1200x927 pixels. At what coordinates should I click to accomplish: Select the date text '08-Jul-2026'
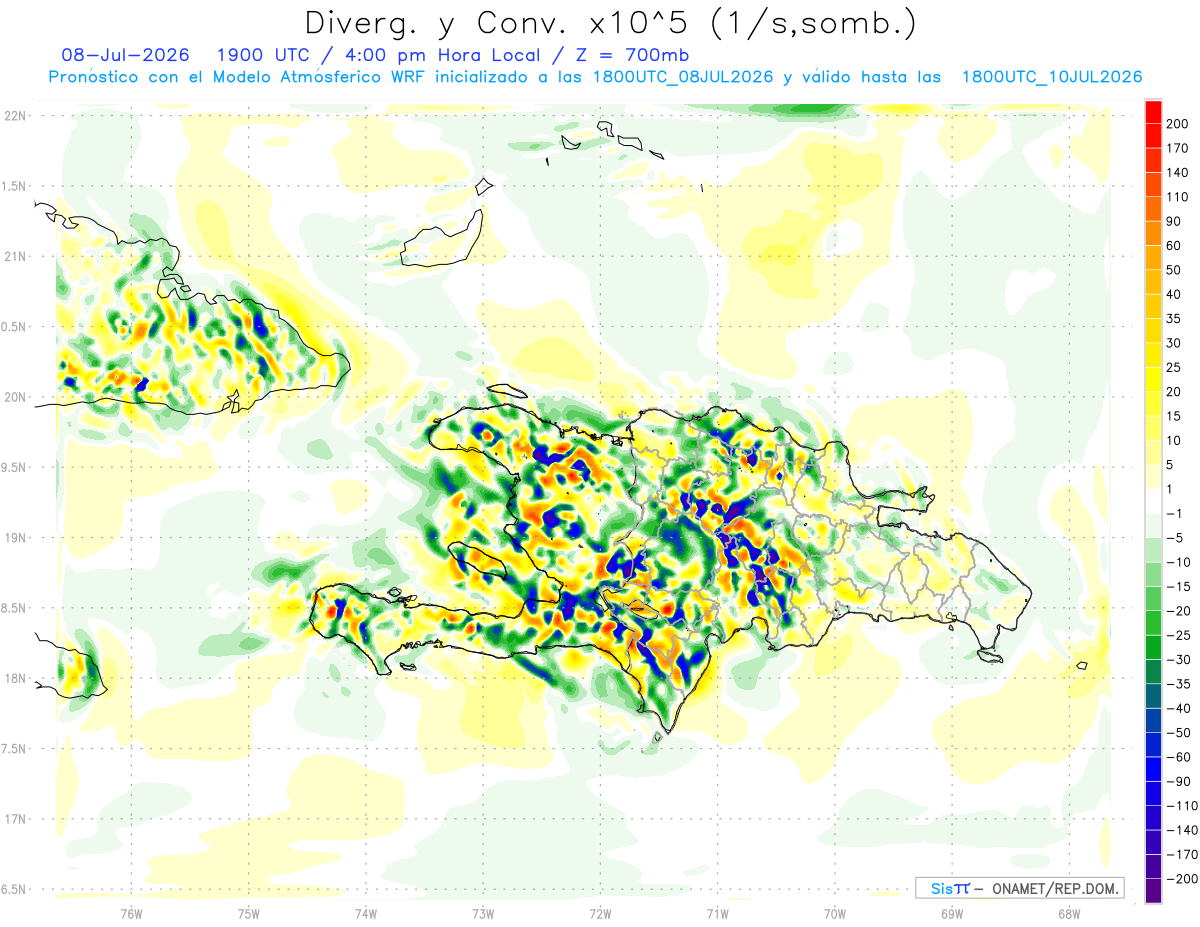click(x=125, y=55)
